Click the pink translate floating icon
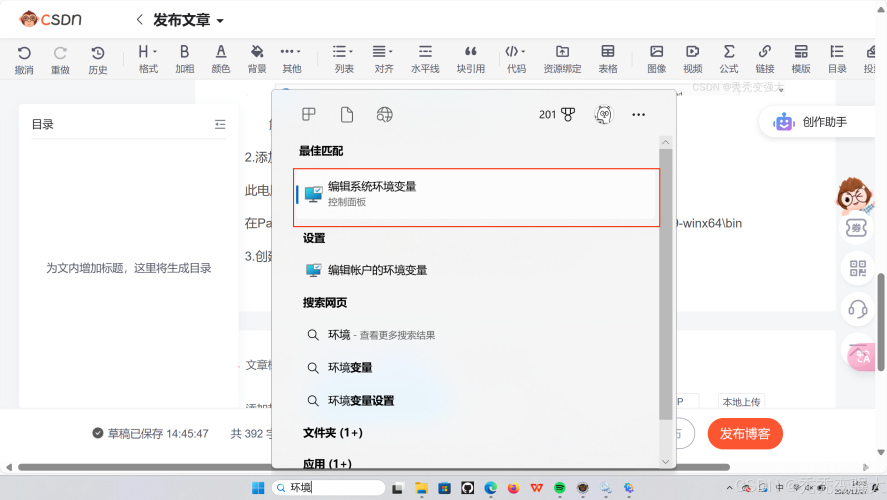The image size is (887, 500). click(x=862, y=357)
